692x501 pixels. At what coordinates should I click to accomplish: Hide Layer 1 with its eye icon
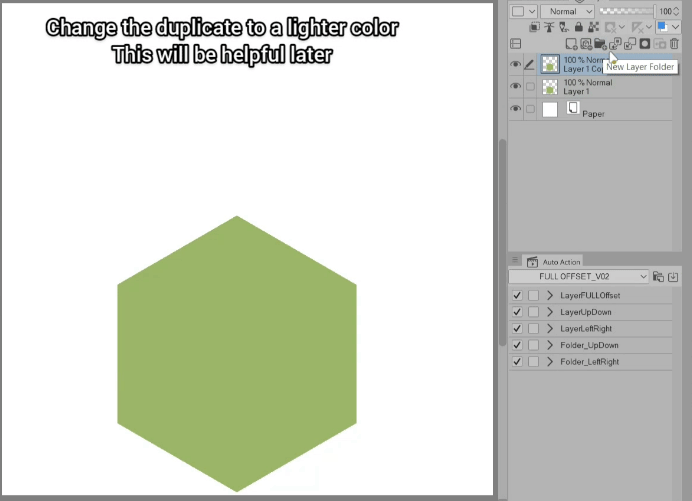515,86
